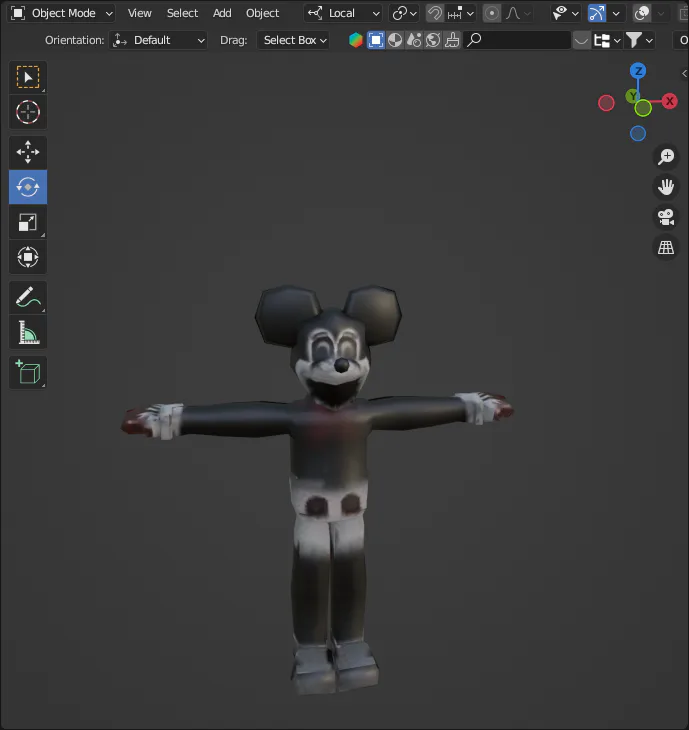The width and height of the screenshot is (689, 730).
Task: Open the Object Mode dropdown
Action: [61, 14]
